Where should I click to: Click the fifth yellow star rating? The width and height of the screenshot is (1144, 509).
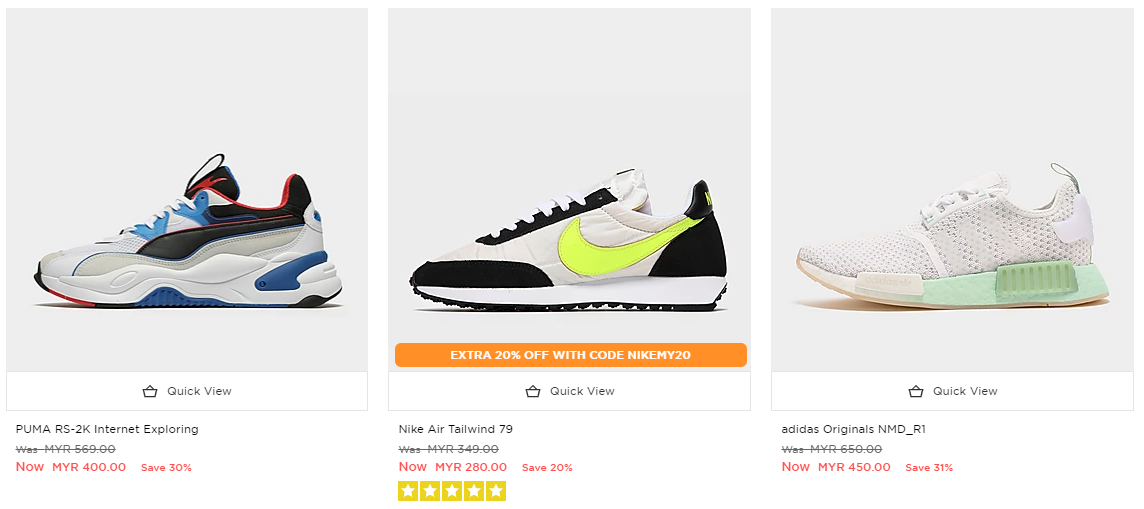coord(496,491)
